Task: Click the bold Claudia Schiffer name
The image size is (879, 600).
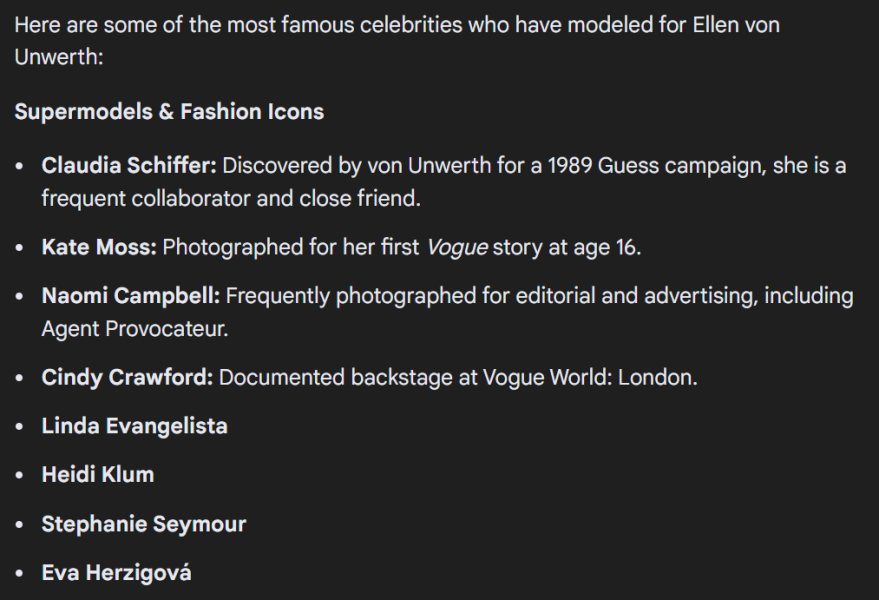Action: [x=128, y=165]
